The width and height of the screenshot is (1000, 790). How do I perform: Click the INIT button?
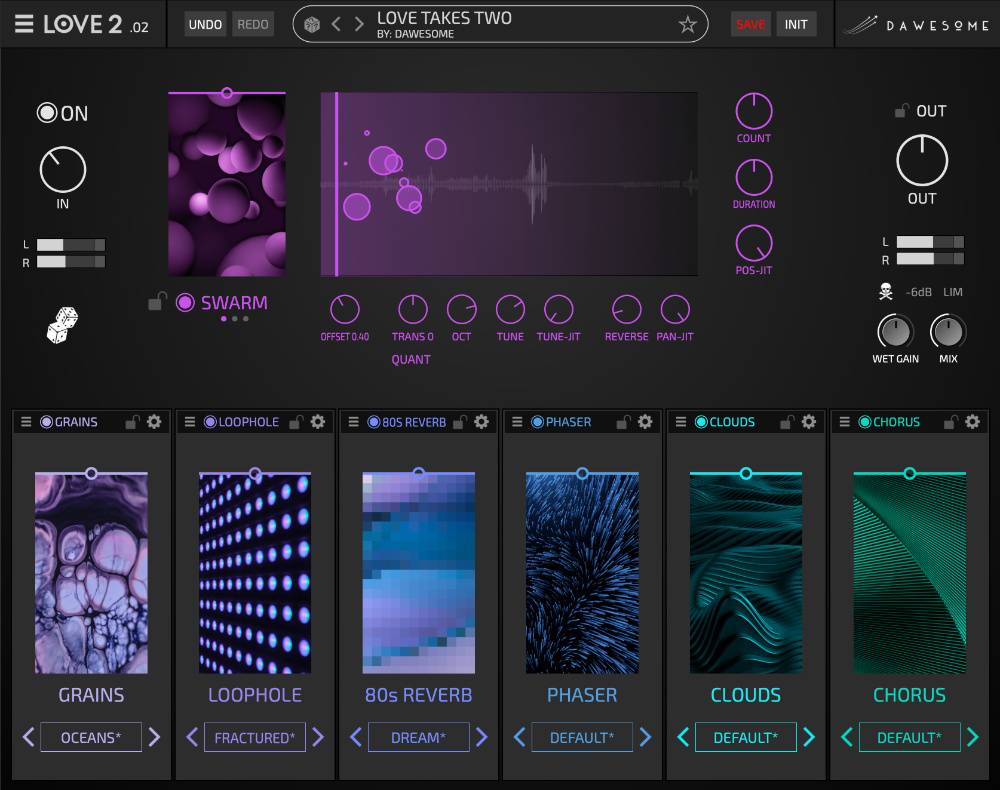797,23
